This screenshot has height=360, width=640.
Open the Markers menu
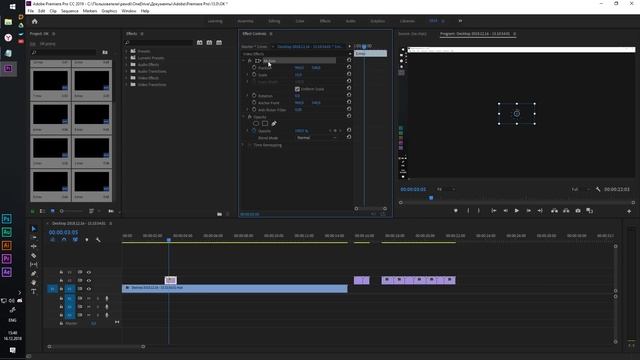(x=90, y=11)
